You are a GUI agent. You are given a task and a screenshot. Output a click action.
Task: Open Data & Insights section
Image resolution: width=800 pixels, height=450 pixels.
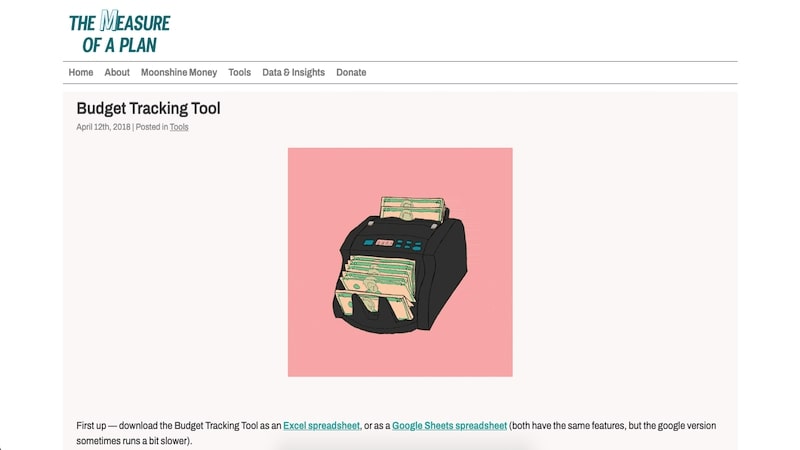(293, 72)
